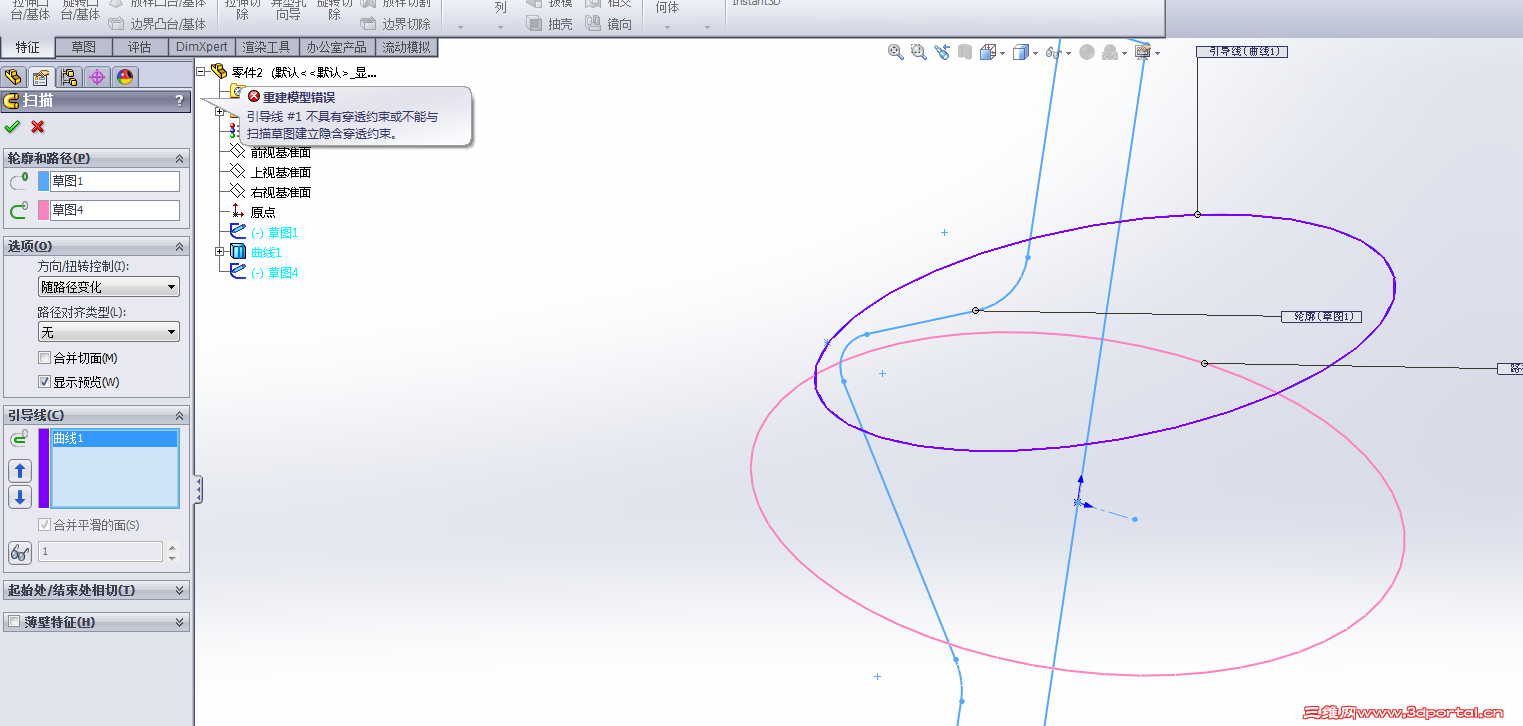The image size is (1523, 726).
Task: Click path field containing 草图4
Action: point(115,210)
